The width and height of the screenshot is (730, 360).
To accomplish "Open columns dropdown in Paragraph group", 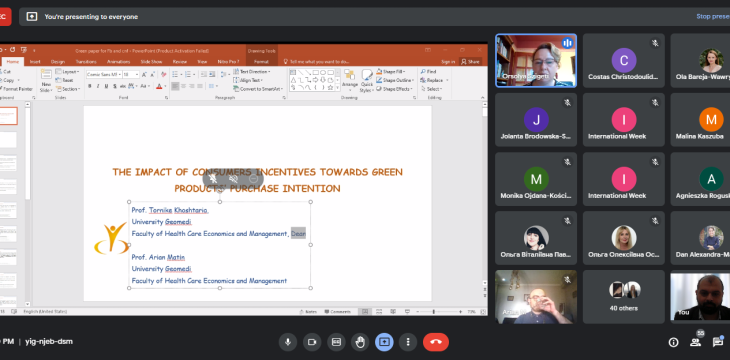I will click(x=213, y=86).
